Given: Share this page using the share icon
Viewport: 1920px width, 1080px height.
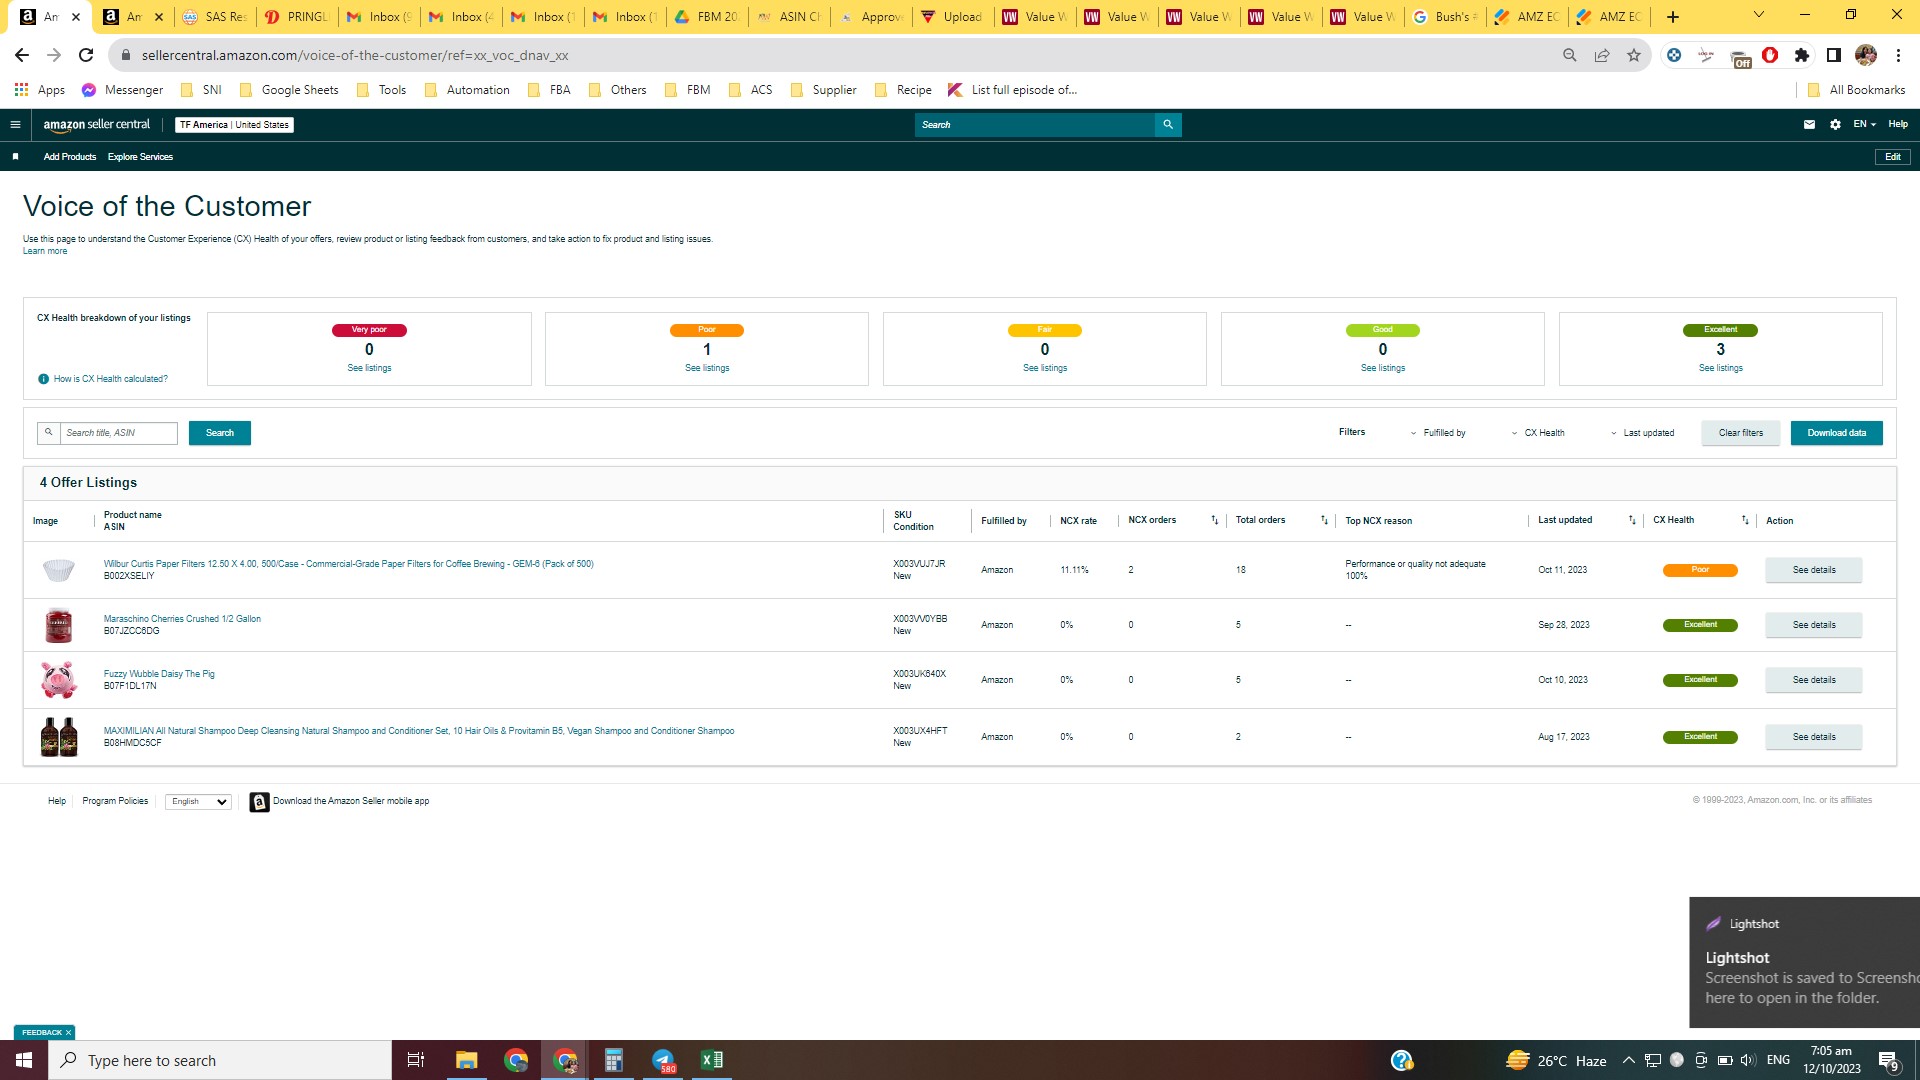Looking at the screenshot, I should (x=1602, y=55).
